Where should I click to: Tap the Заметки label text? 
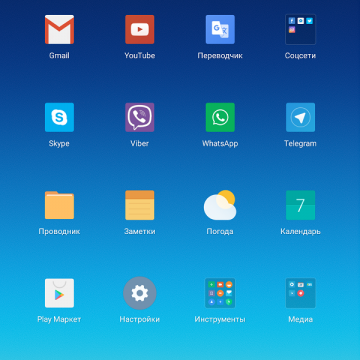(x=140, y=232)
